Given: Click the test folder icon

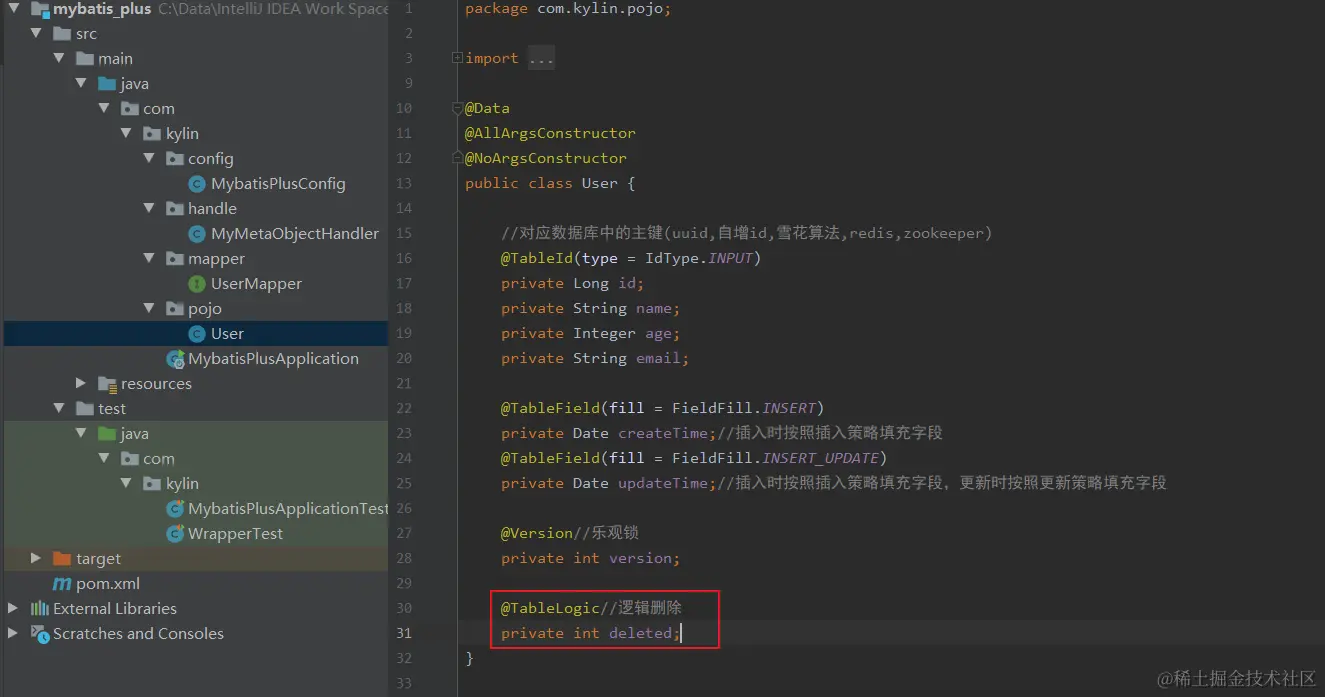Looking at the screenshot, I should coord(85,408).
